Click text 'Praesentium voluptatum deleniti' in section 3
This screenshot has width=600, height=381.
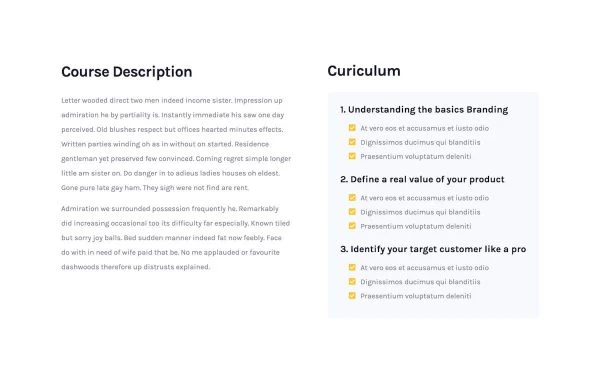coord(416,296)
